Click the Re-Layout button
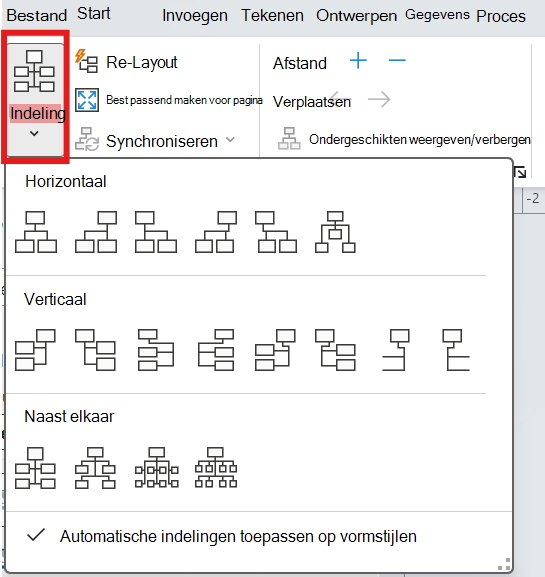 pos(127,62)
